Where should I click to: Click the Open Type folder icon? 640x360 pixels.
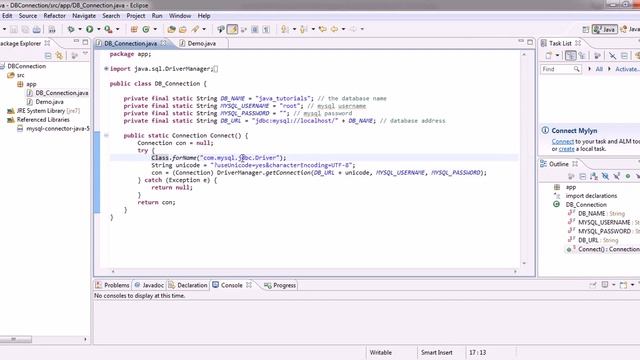pos(171,29)
